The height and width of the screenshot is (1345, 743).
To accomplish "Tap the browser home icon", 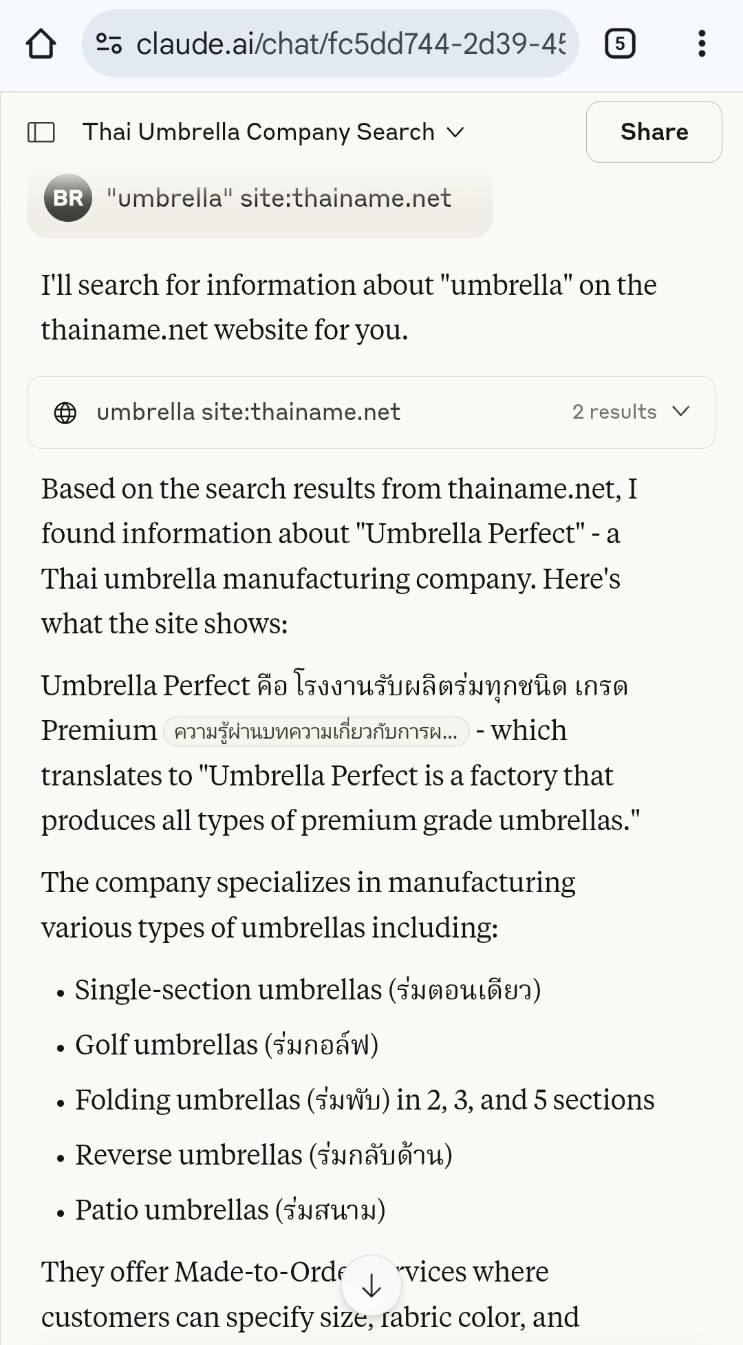I will coord(41,44).
